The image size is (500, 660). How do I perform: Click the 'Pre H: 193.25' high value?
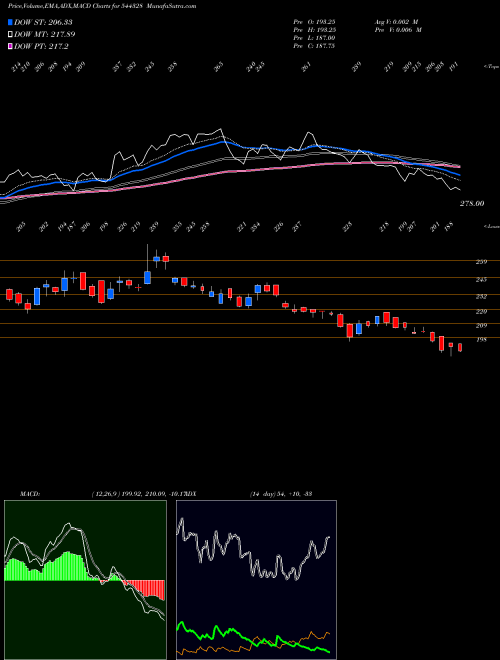coord(314,30)
